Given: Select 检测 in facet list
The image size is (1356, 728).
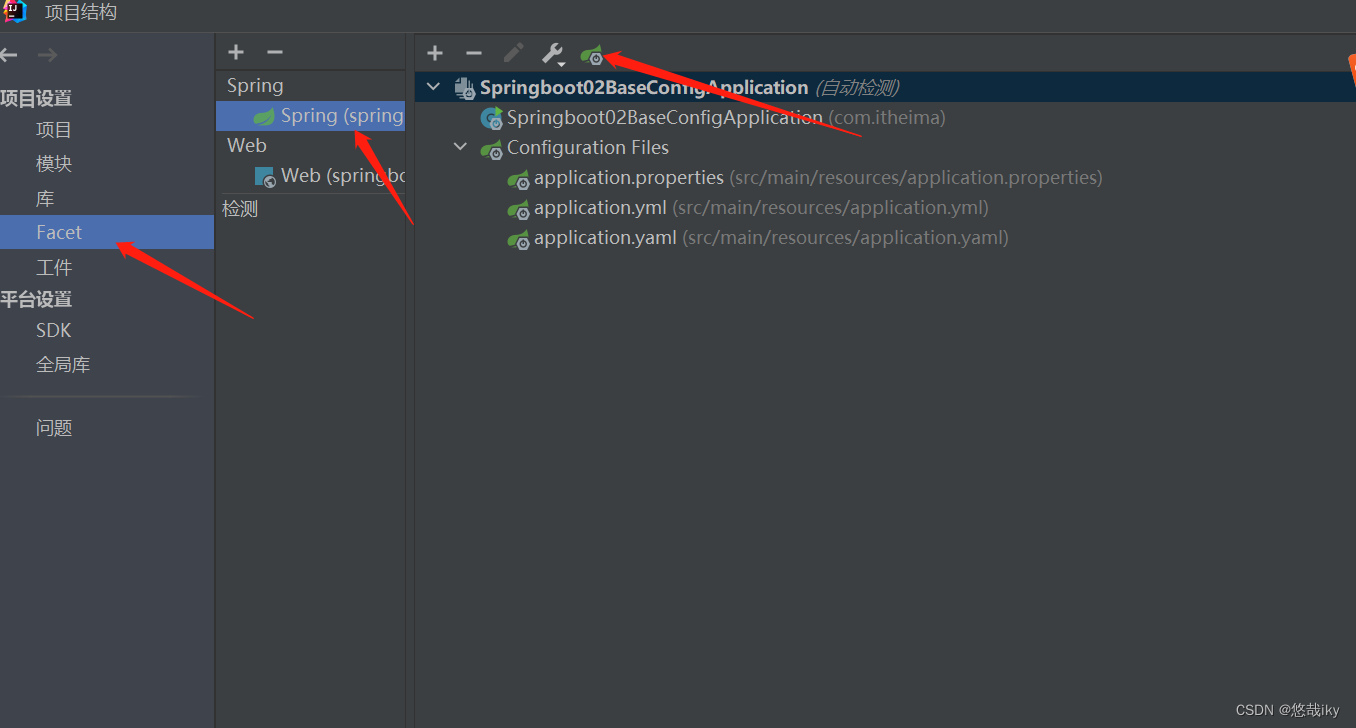Looking at the screenshot, I should click(240, 208).
